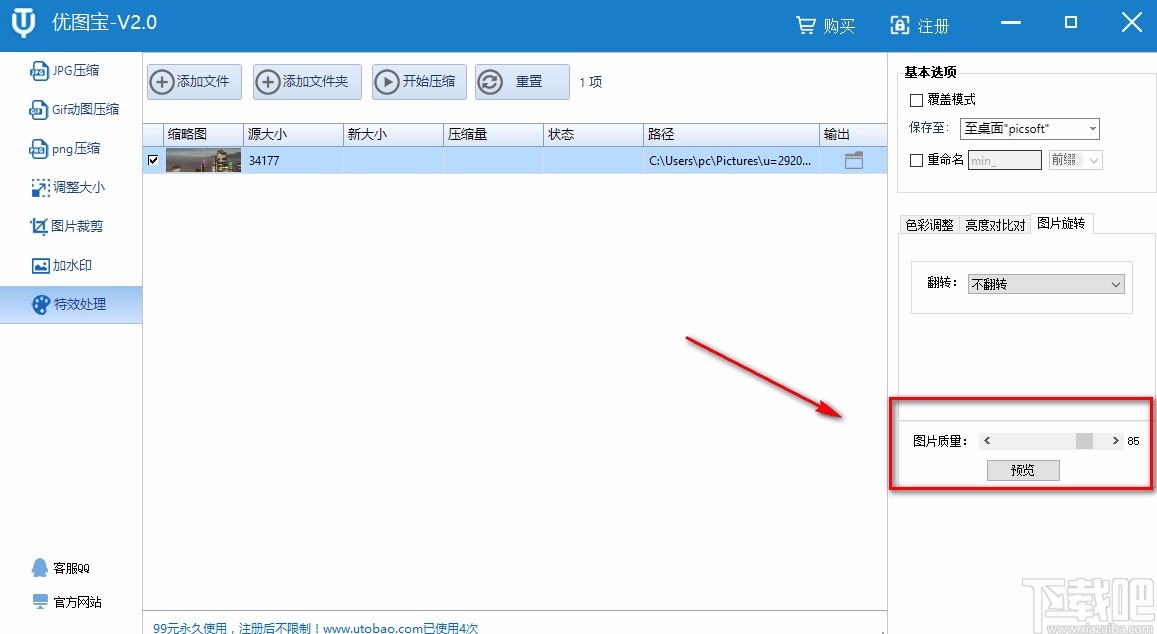The height and width of the screenshot is (634, 1157).
Task: Open the 不翻转 flip options dropdown
Action: (1046, 284)
